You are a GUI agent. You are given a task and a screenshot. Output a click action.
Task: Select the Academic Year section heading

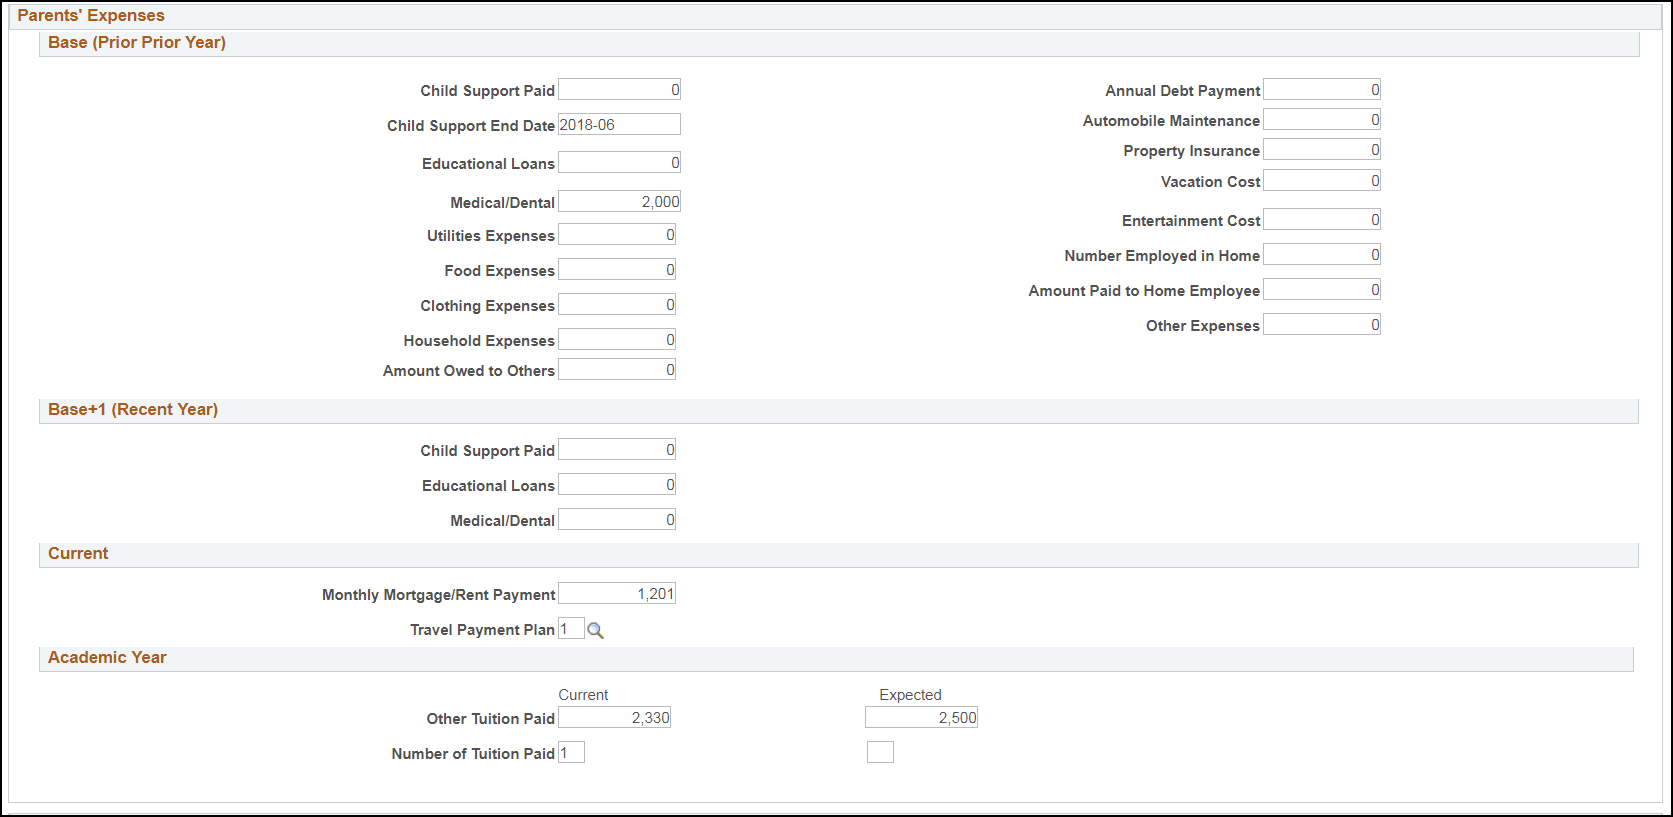tap(107, 658)
